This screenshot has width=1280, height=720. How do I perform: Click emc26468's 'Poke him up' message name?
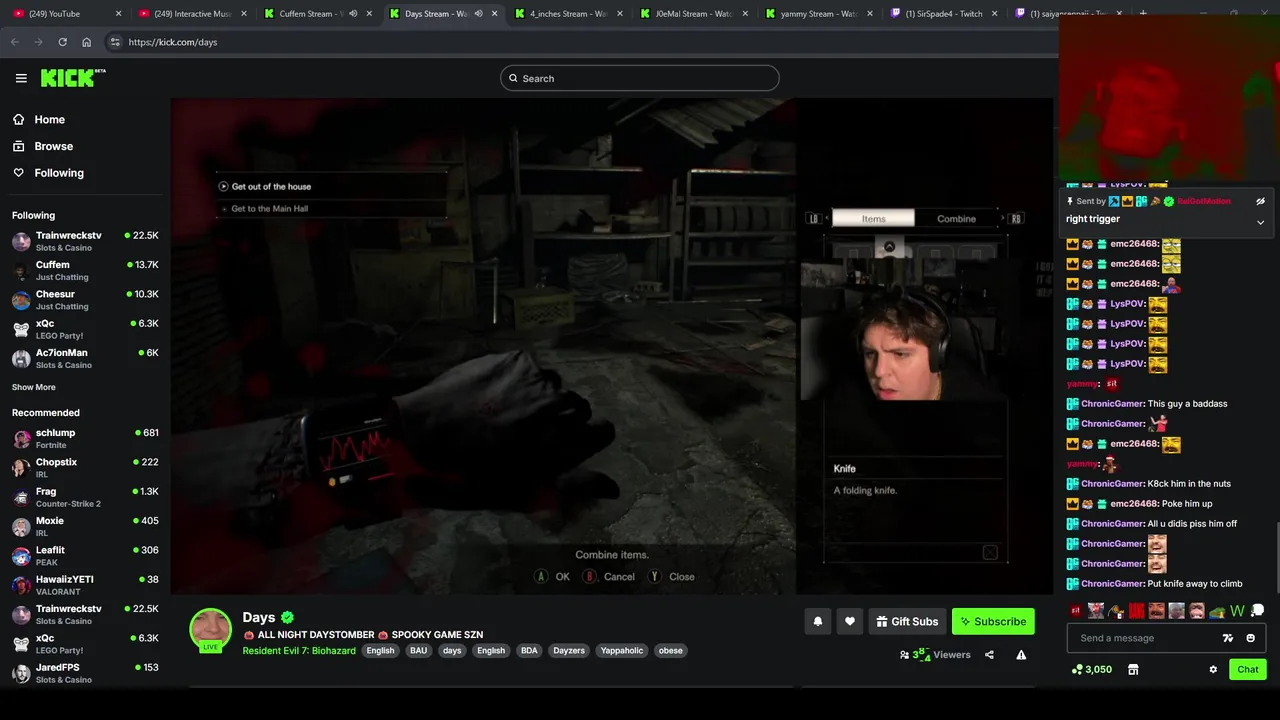1134,504
